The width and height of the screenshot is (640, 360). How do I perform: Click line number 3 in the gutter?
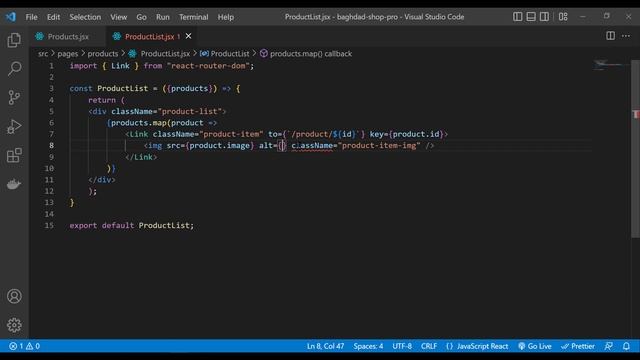click(51, 89)
